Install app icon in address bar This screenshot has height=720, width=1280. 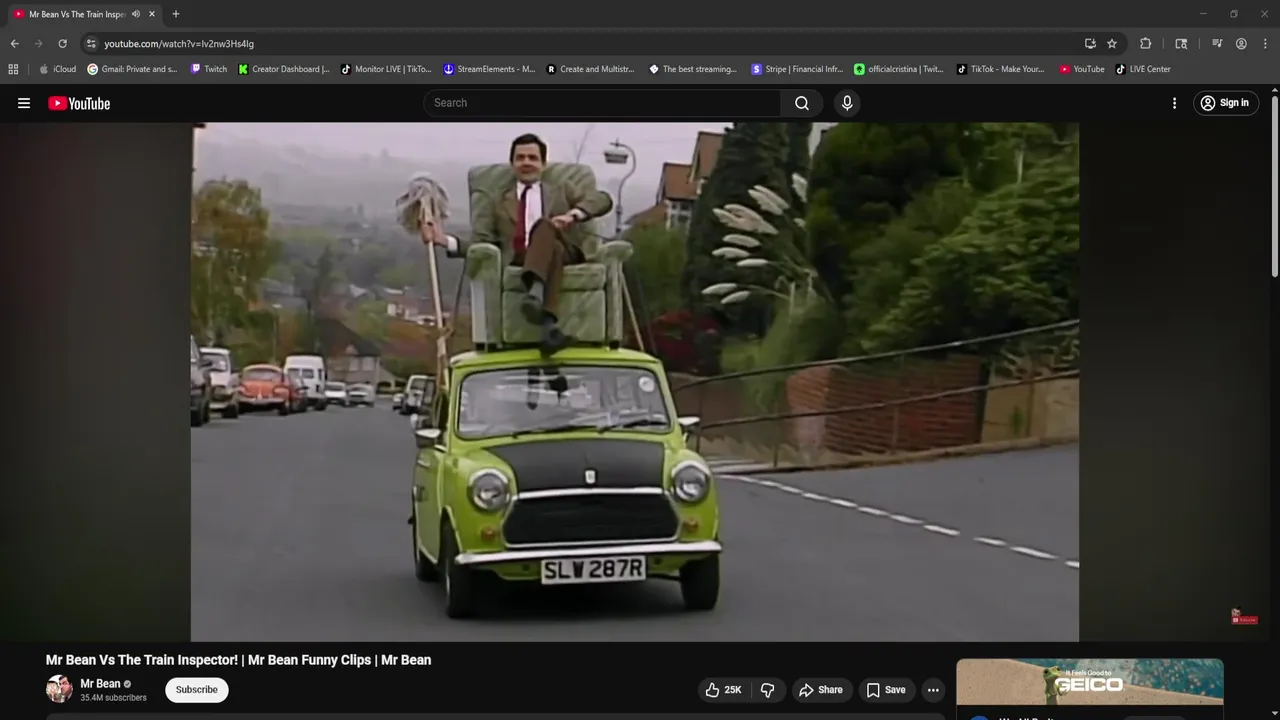[x=1090, y=44]
